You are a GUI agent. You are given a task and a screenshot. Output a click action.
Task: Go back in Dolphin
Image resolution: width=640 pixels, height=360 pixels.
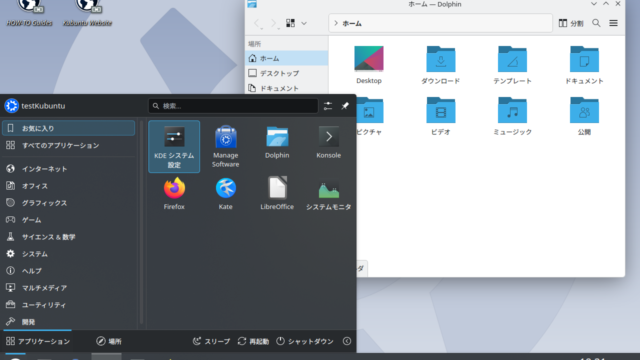tap(256, 23)
